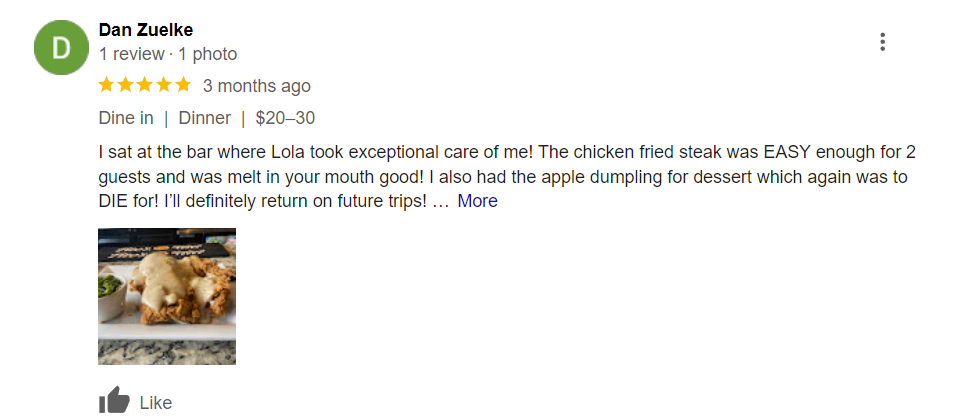Select the '3 months ago' timestamp
Viewport: 955px width, 420px height.
[257, 86]
